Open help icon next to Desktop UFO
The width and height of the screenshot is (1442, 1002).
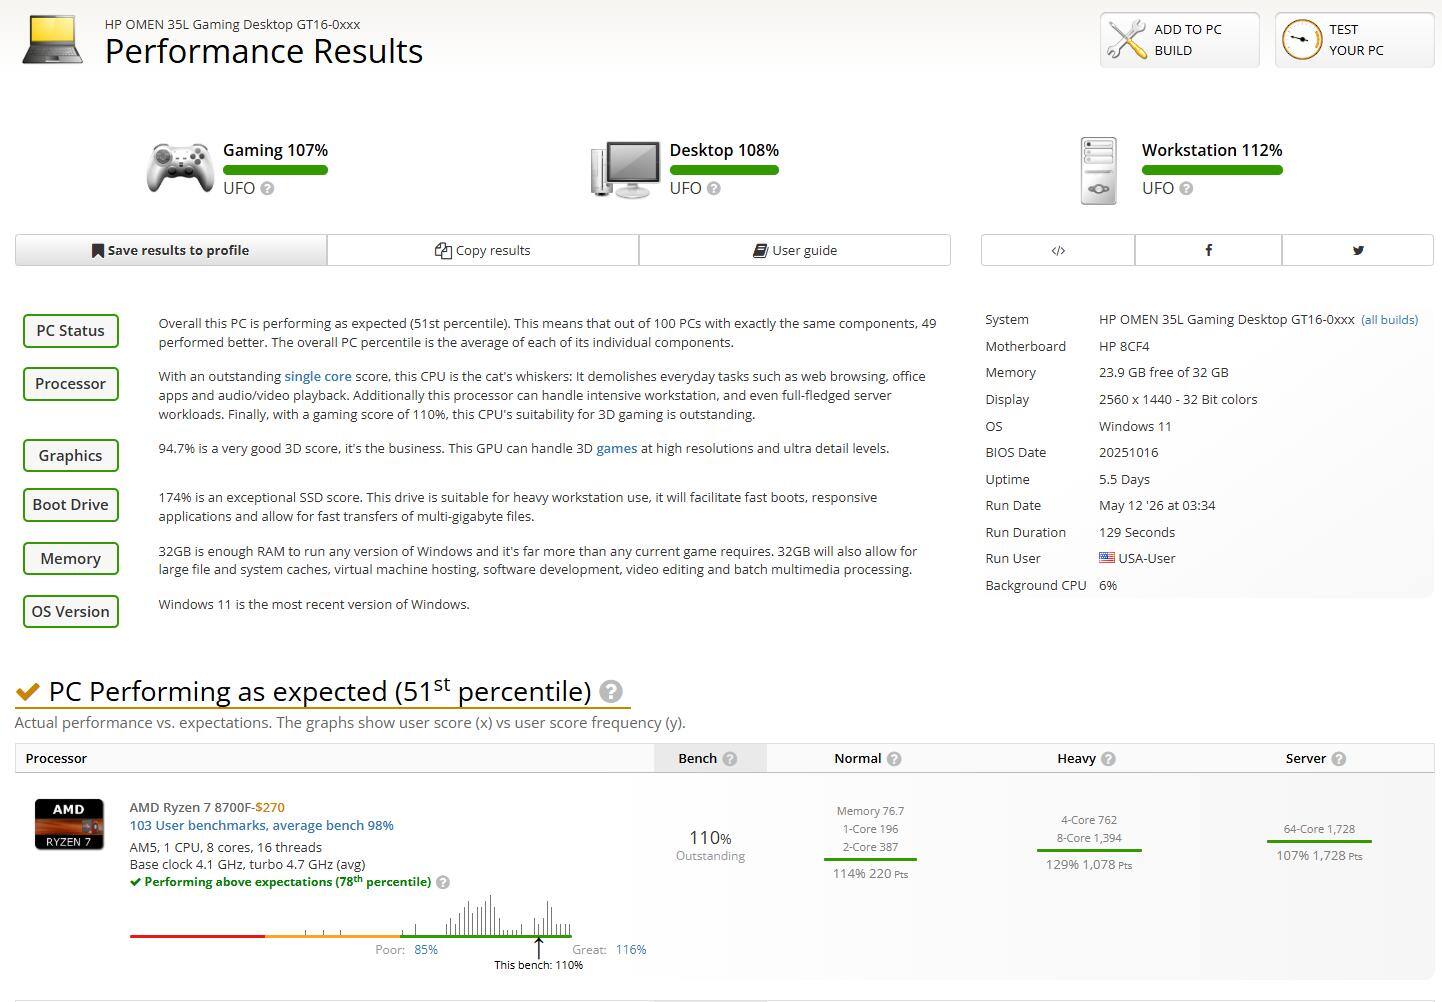[714, 188]
